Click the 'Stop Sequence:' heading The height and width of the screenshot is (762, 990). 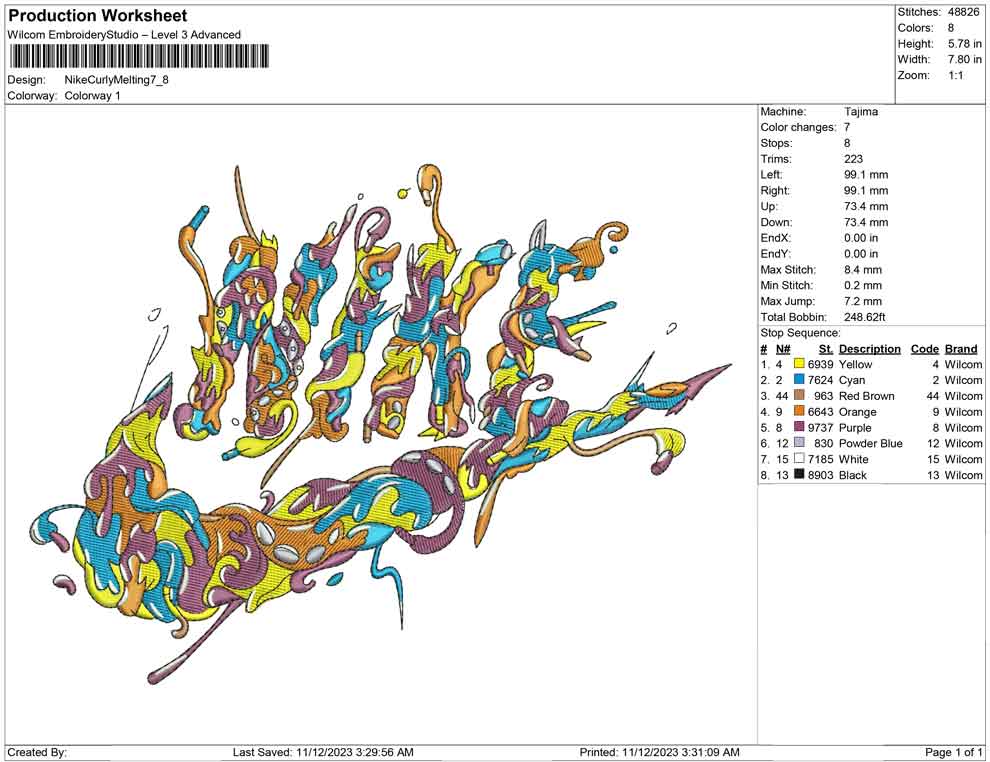coord(801,333)
